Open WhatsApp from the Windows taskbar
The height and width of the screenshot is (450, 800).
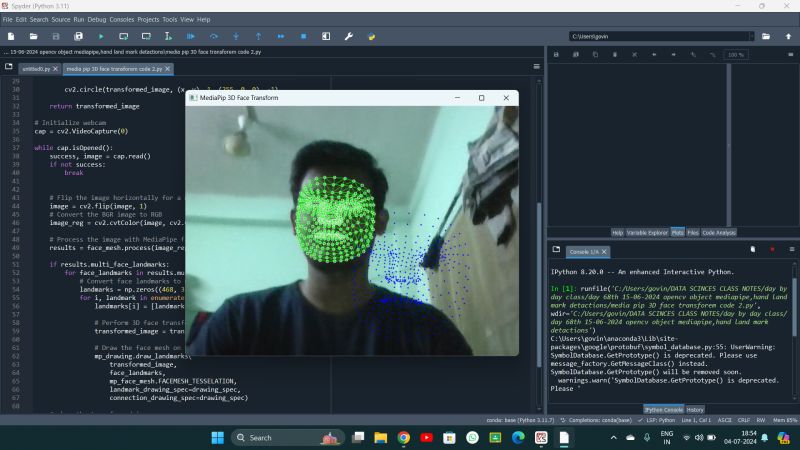(x=472, y=438)
